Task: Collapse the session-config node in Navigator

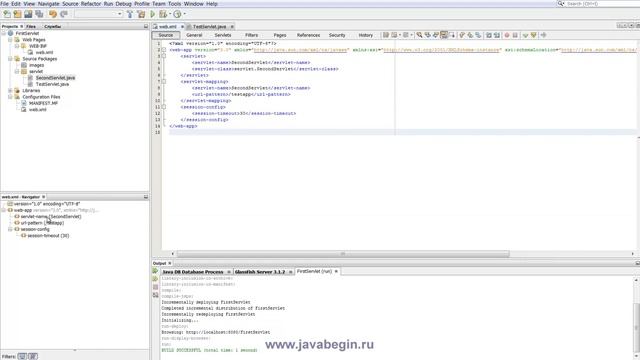Action: [x=10, y=229]
